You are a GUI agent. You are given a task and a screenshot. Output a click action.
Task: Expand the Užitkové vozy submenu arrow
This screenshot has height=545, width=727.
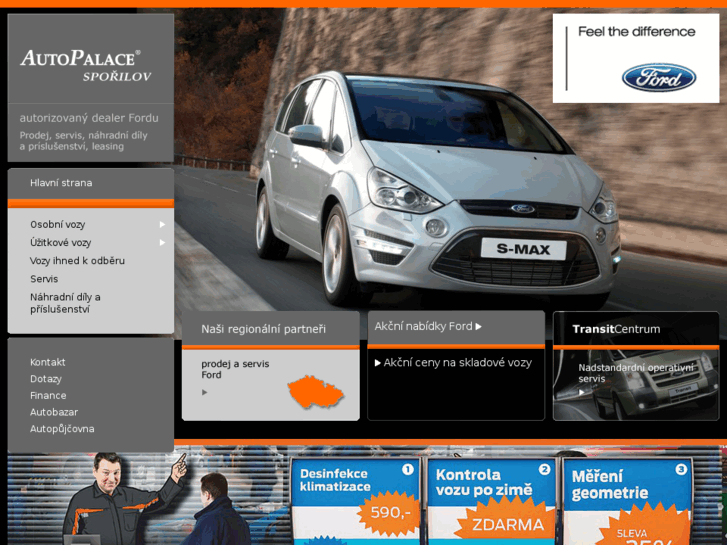tap(162, 243)
